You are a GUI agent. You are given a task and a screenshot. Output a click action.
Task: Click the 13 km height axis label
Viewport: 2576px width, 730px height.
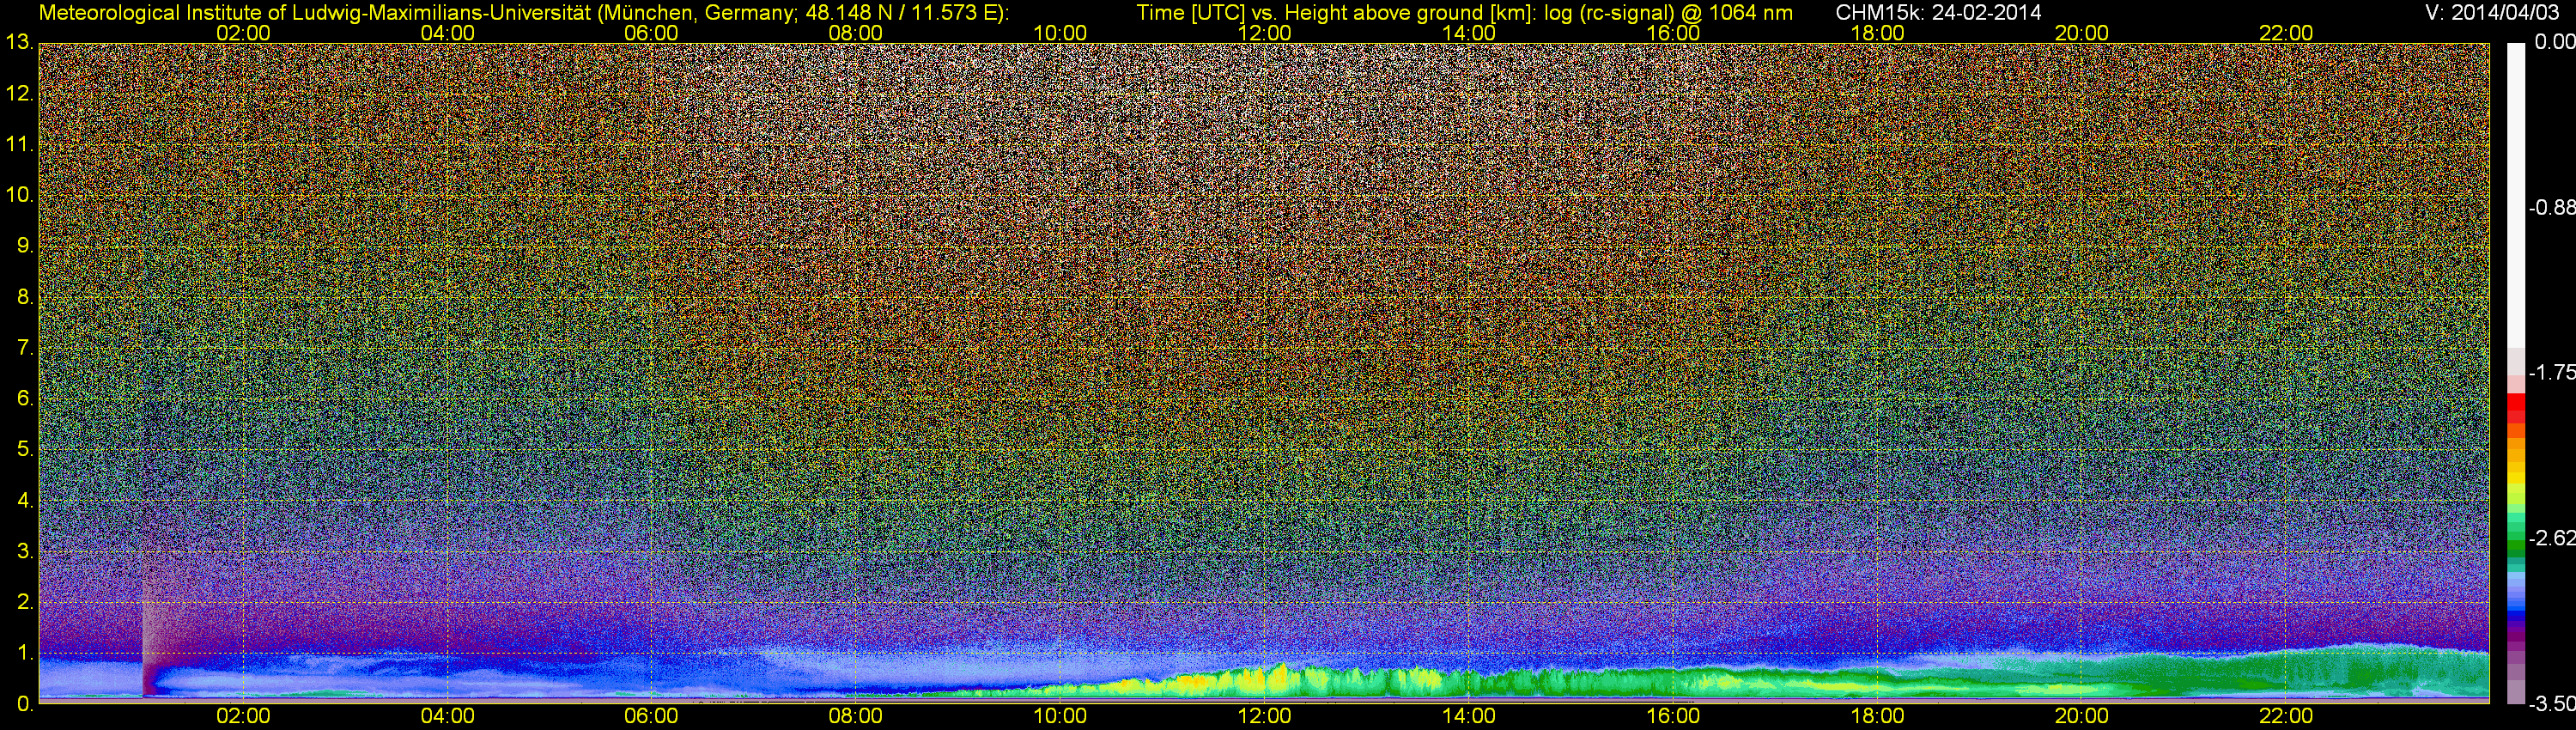click(19, 42)
